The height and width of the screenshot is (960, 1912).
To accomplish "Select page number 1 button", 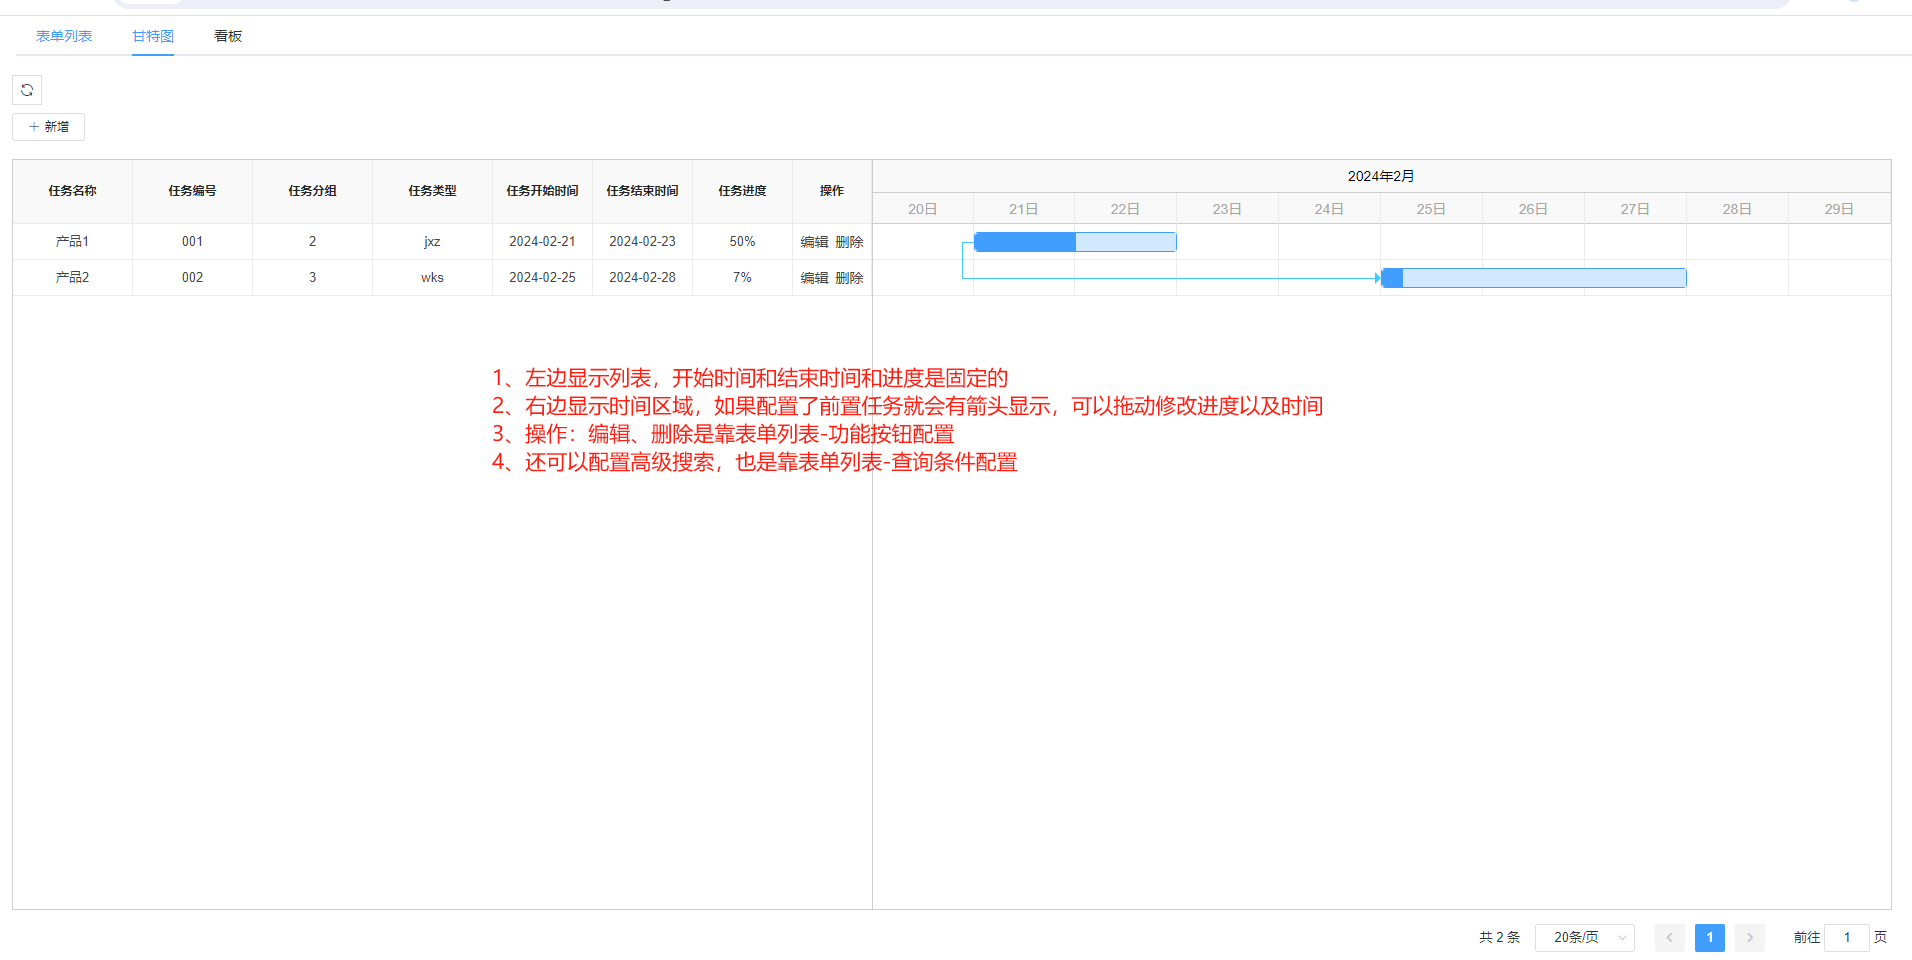I will click(1709, 938).
